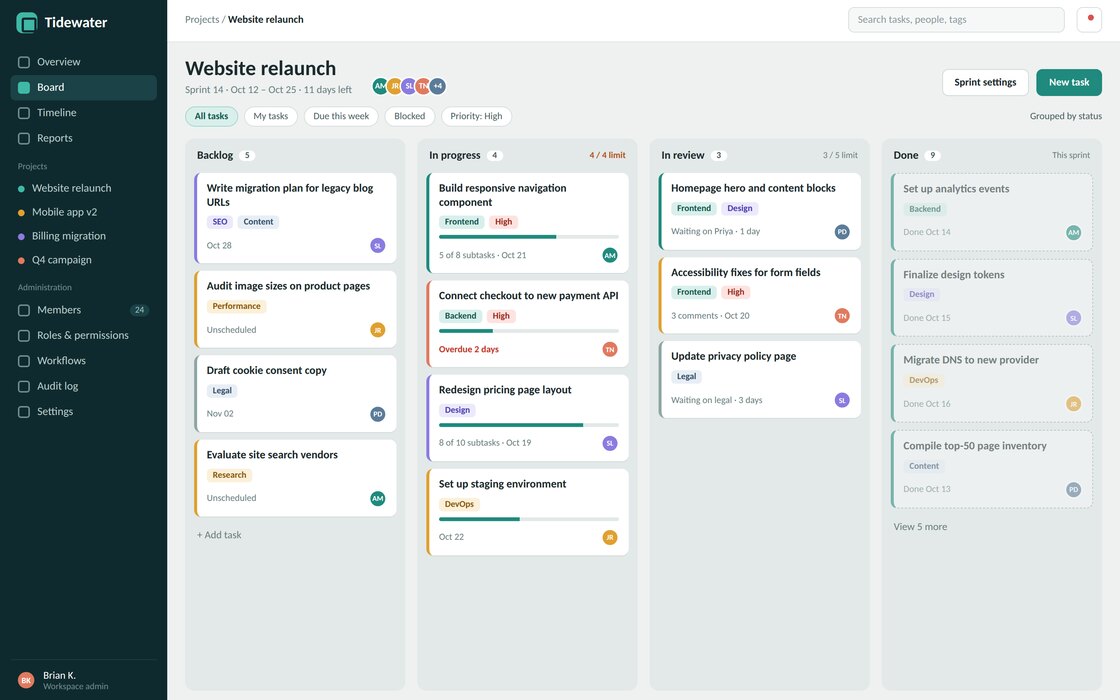Go to Projects in the breadcrumb

coord(202,19)
